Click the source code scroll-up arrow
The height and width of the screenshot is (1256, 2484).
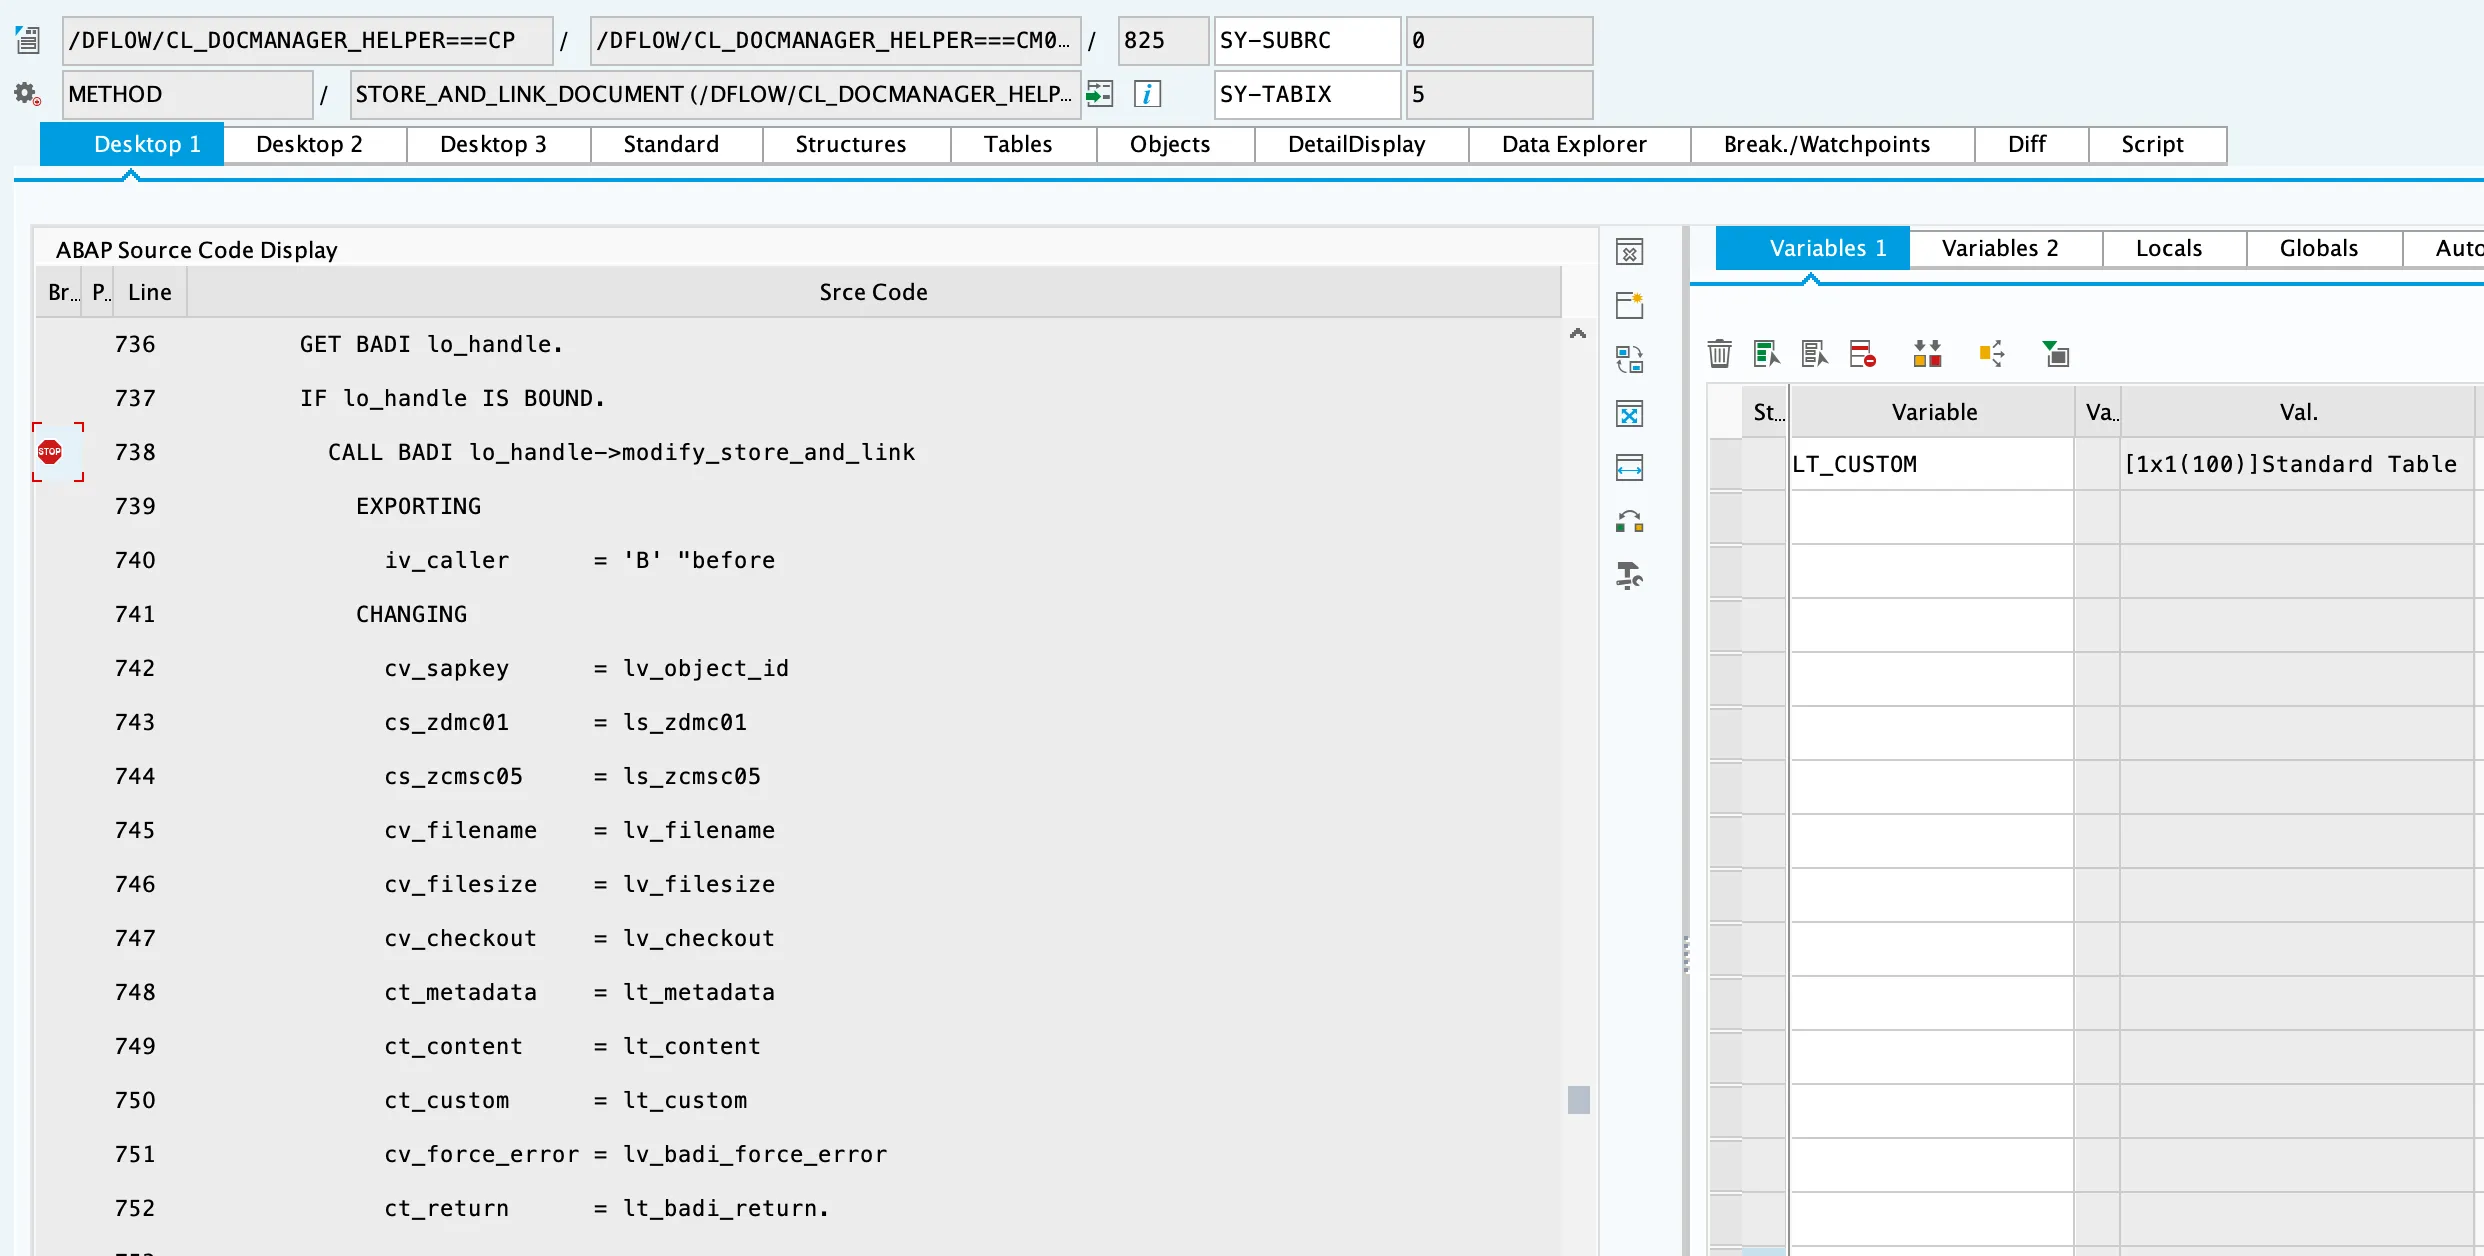1578,334
